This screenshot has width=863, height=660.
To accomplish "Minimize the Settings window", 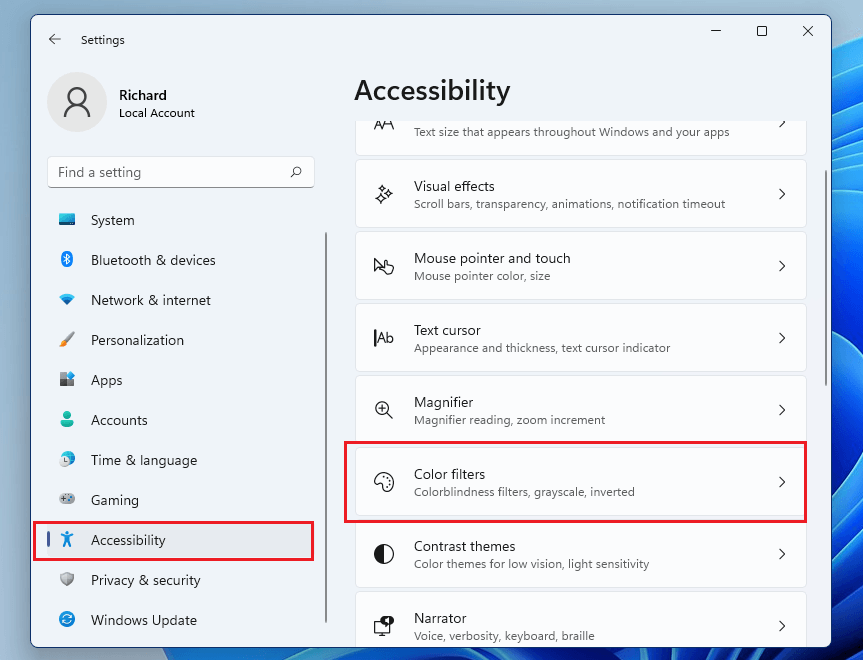I will [715, 31].
